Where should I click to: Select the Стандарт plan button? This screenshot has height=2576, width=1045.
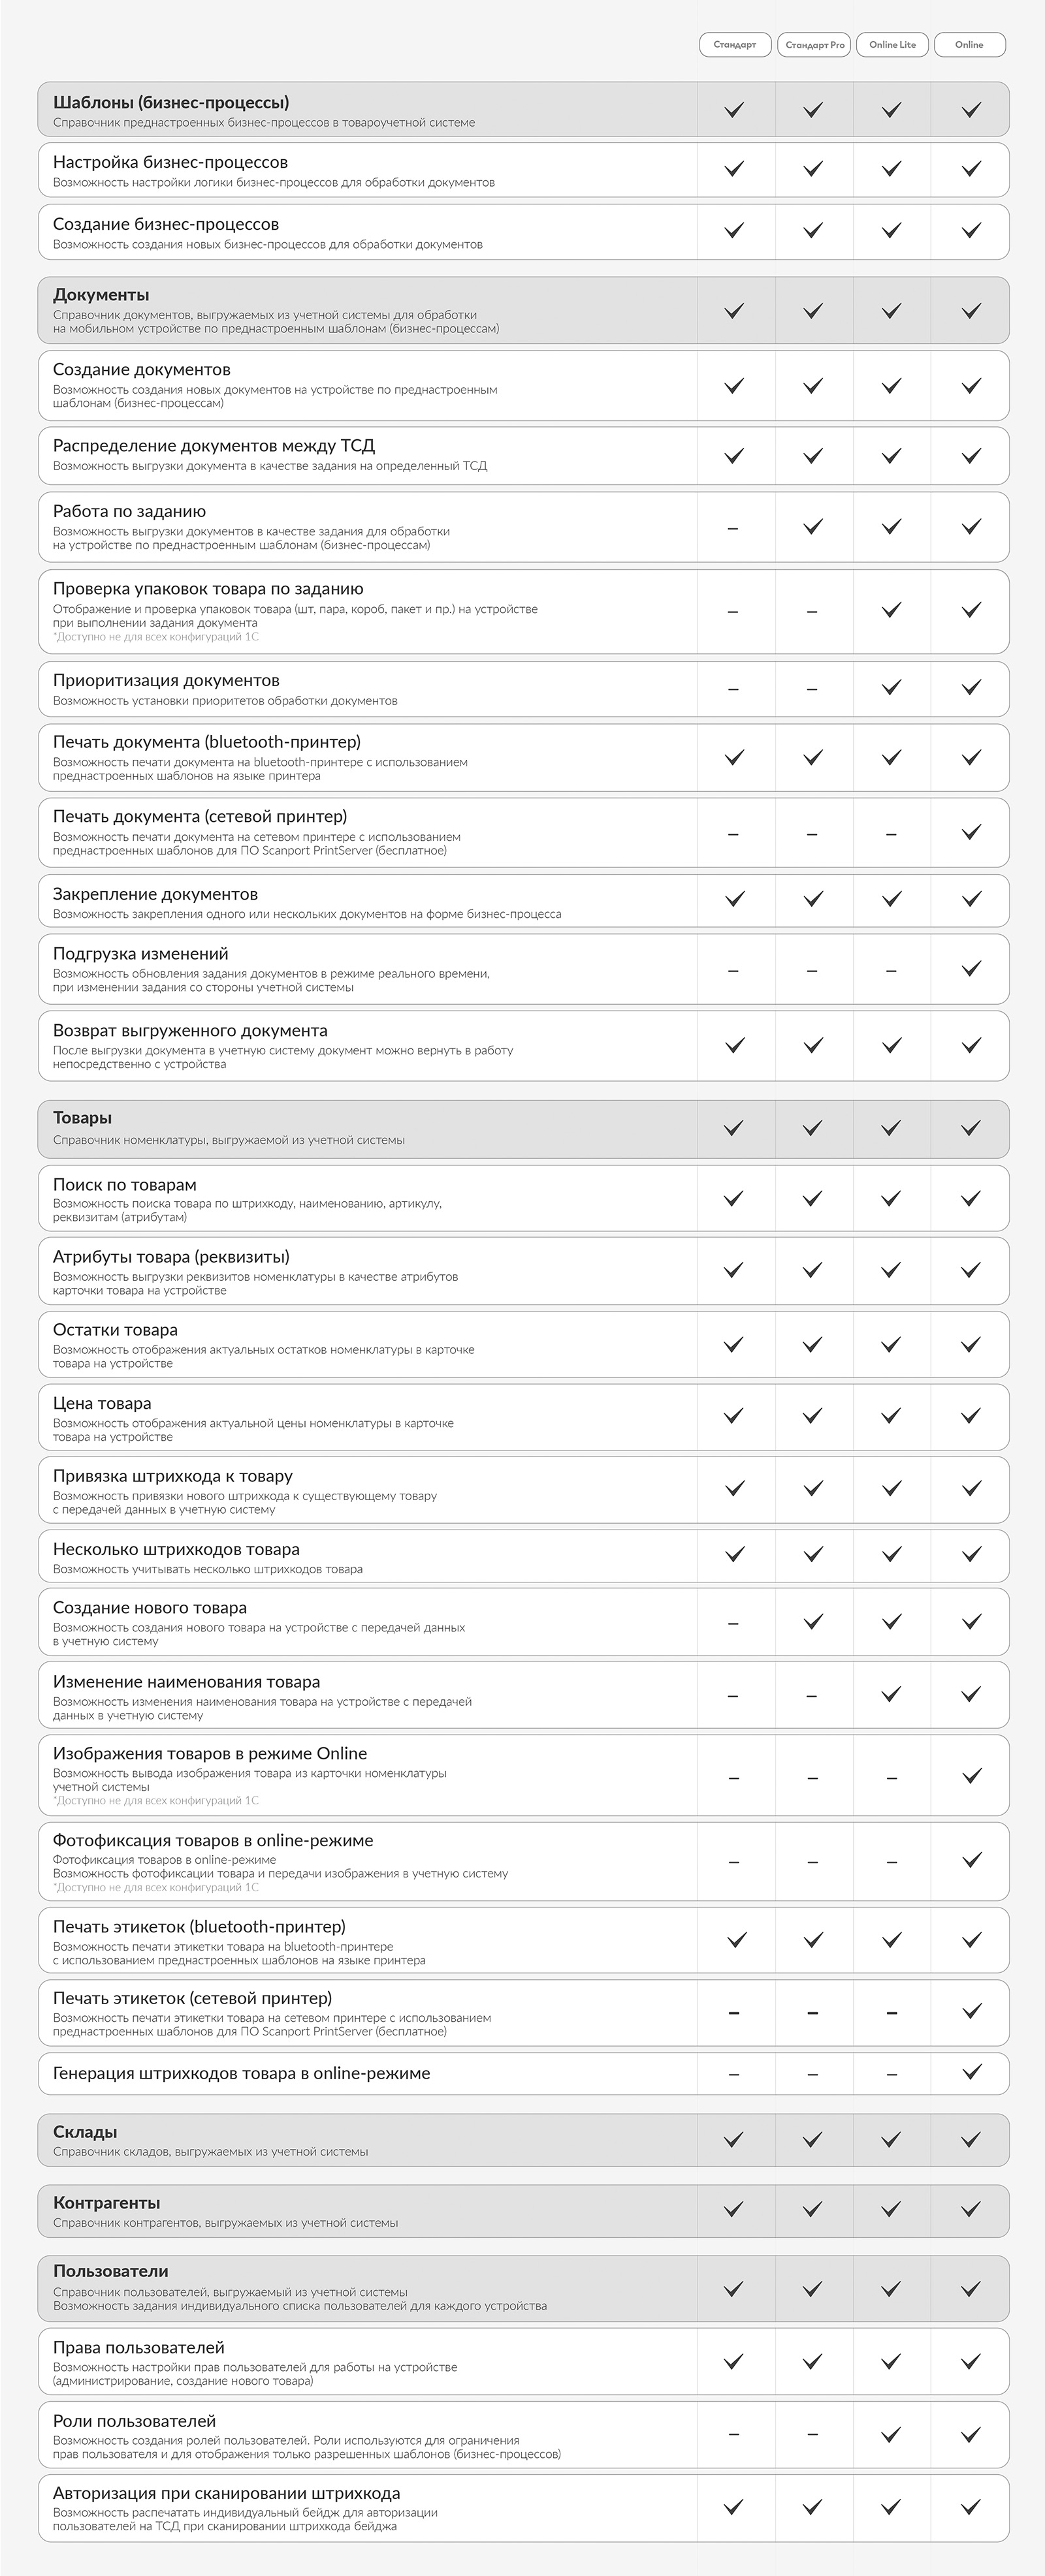[x=735, y=45]
